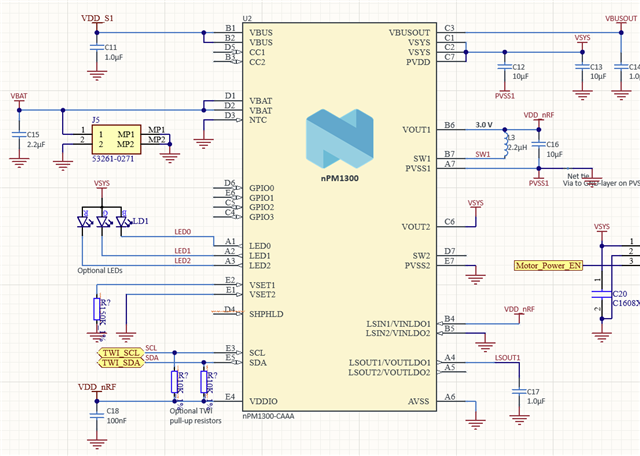Click the PVDD pin name
The width and height of the screenshot is (640, 456).
point(418,62)
